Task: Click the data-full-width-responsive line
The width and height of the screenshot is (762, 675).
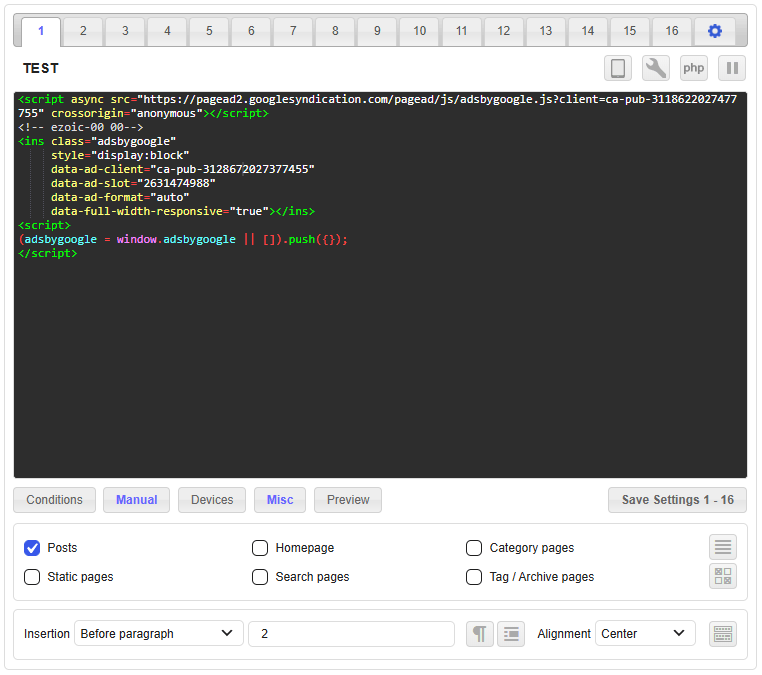Action: 183,211
